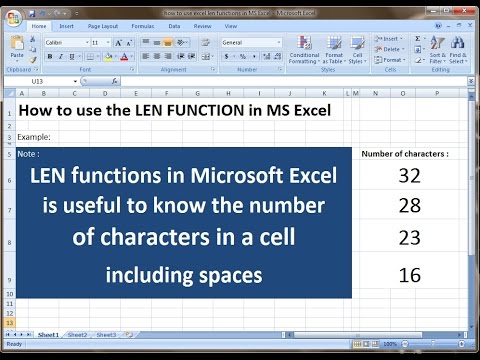The image size is (480, 360).
Task: Open Format as Table gallery
Action: [334, 49]
